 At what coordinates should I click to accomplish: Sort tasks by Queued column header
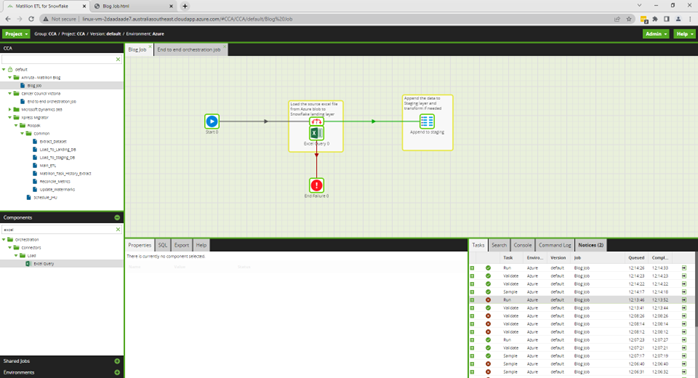point(636,258)
